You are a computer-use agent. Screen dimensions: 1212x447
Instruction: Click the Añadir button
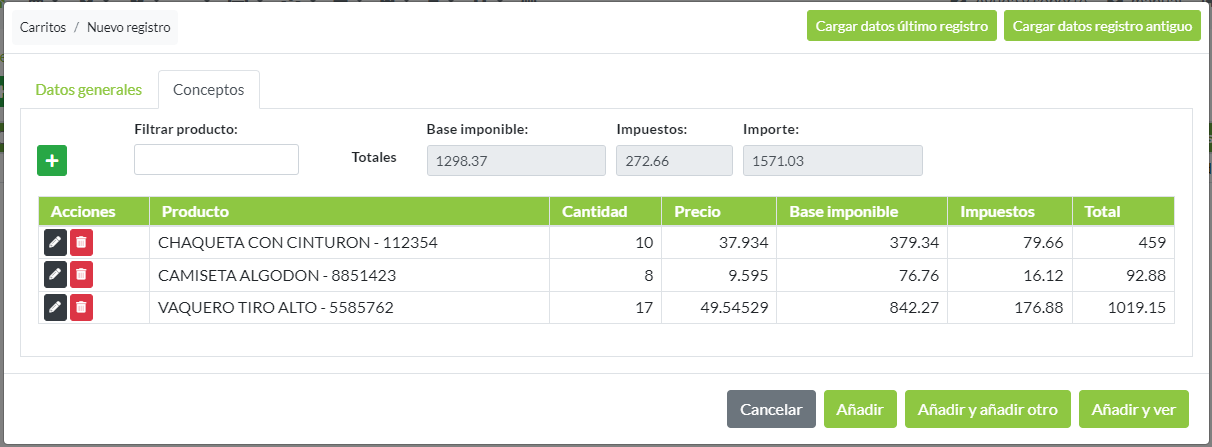[860, 409]
